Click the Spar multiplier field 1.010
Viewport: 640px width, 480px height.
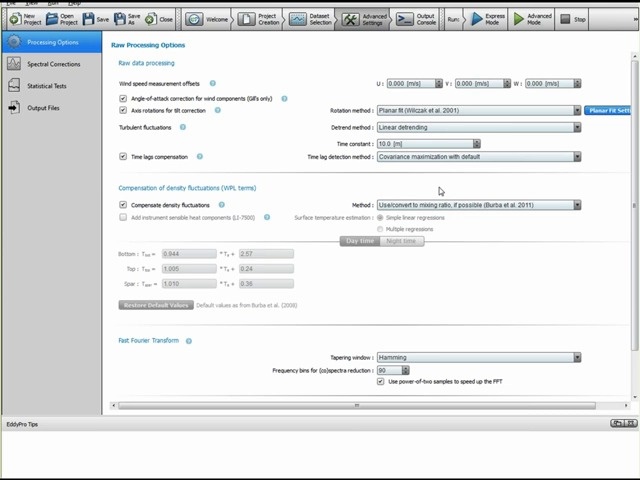tap(189, 284)
